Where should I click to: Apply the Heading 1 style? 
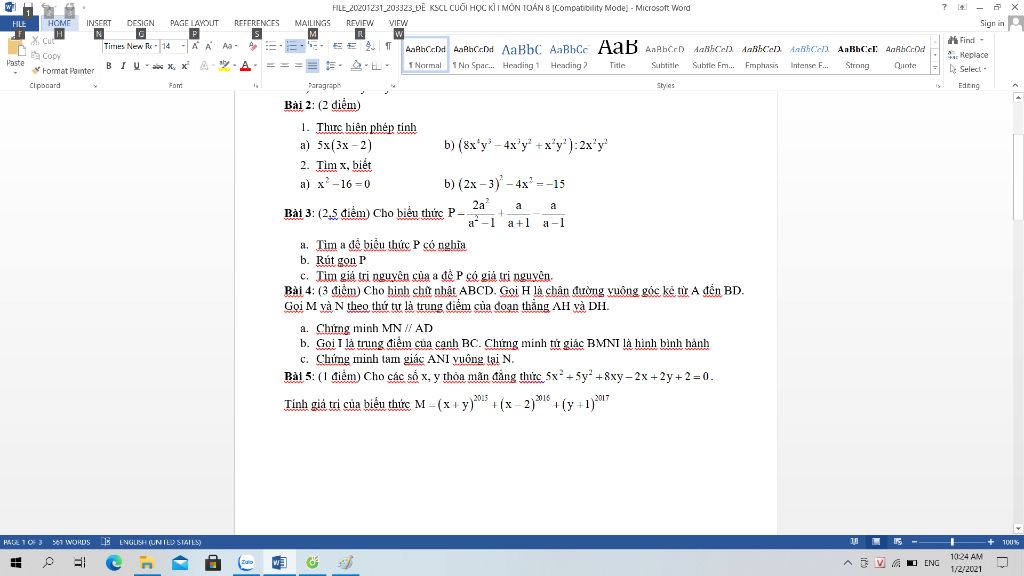click(521, 55)
